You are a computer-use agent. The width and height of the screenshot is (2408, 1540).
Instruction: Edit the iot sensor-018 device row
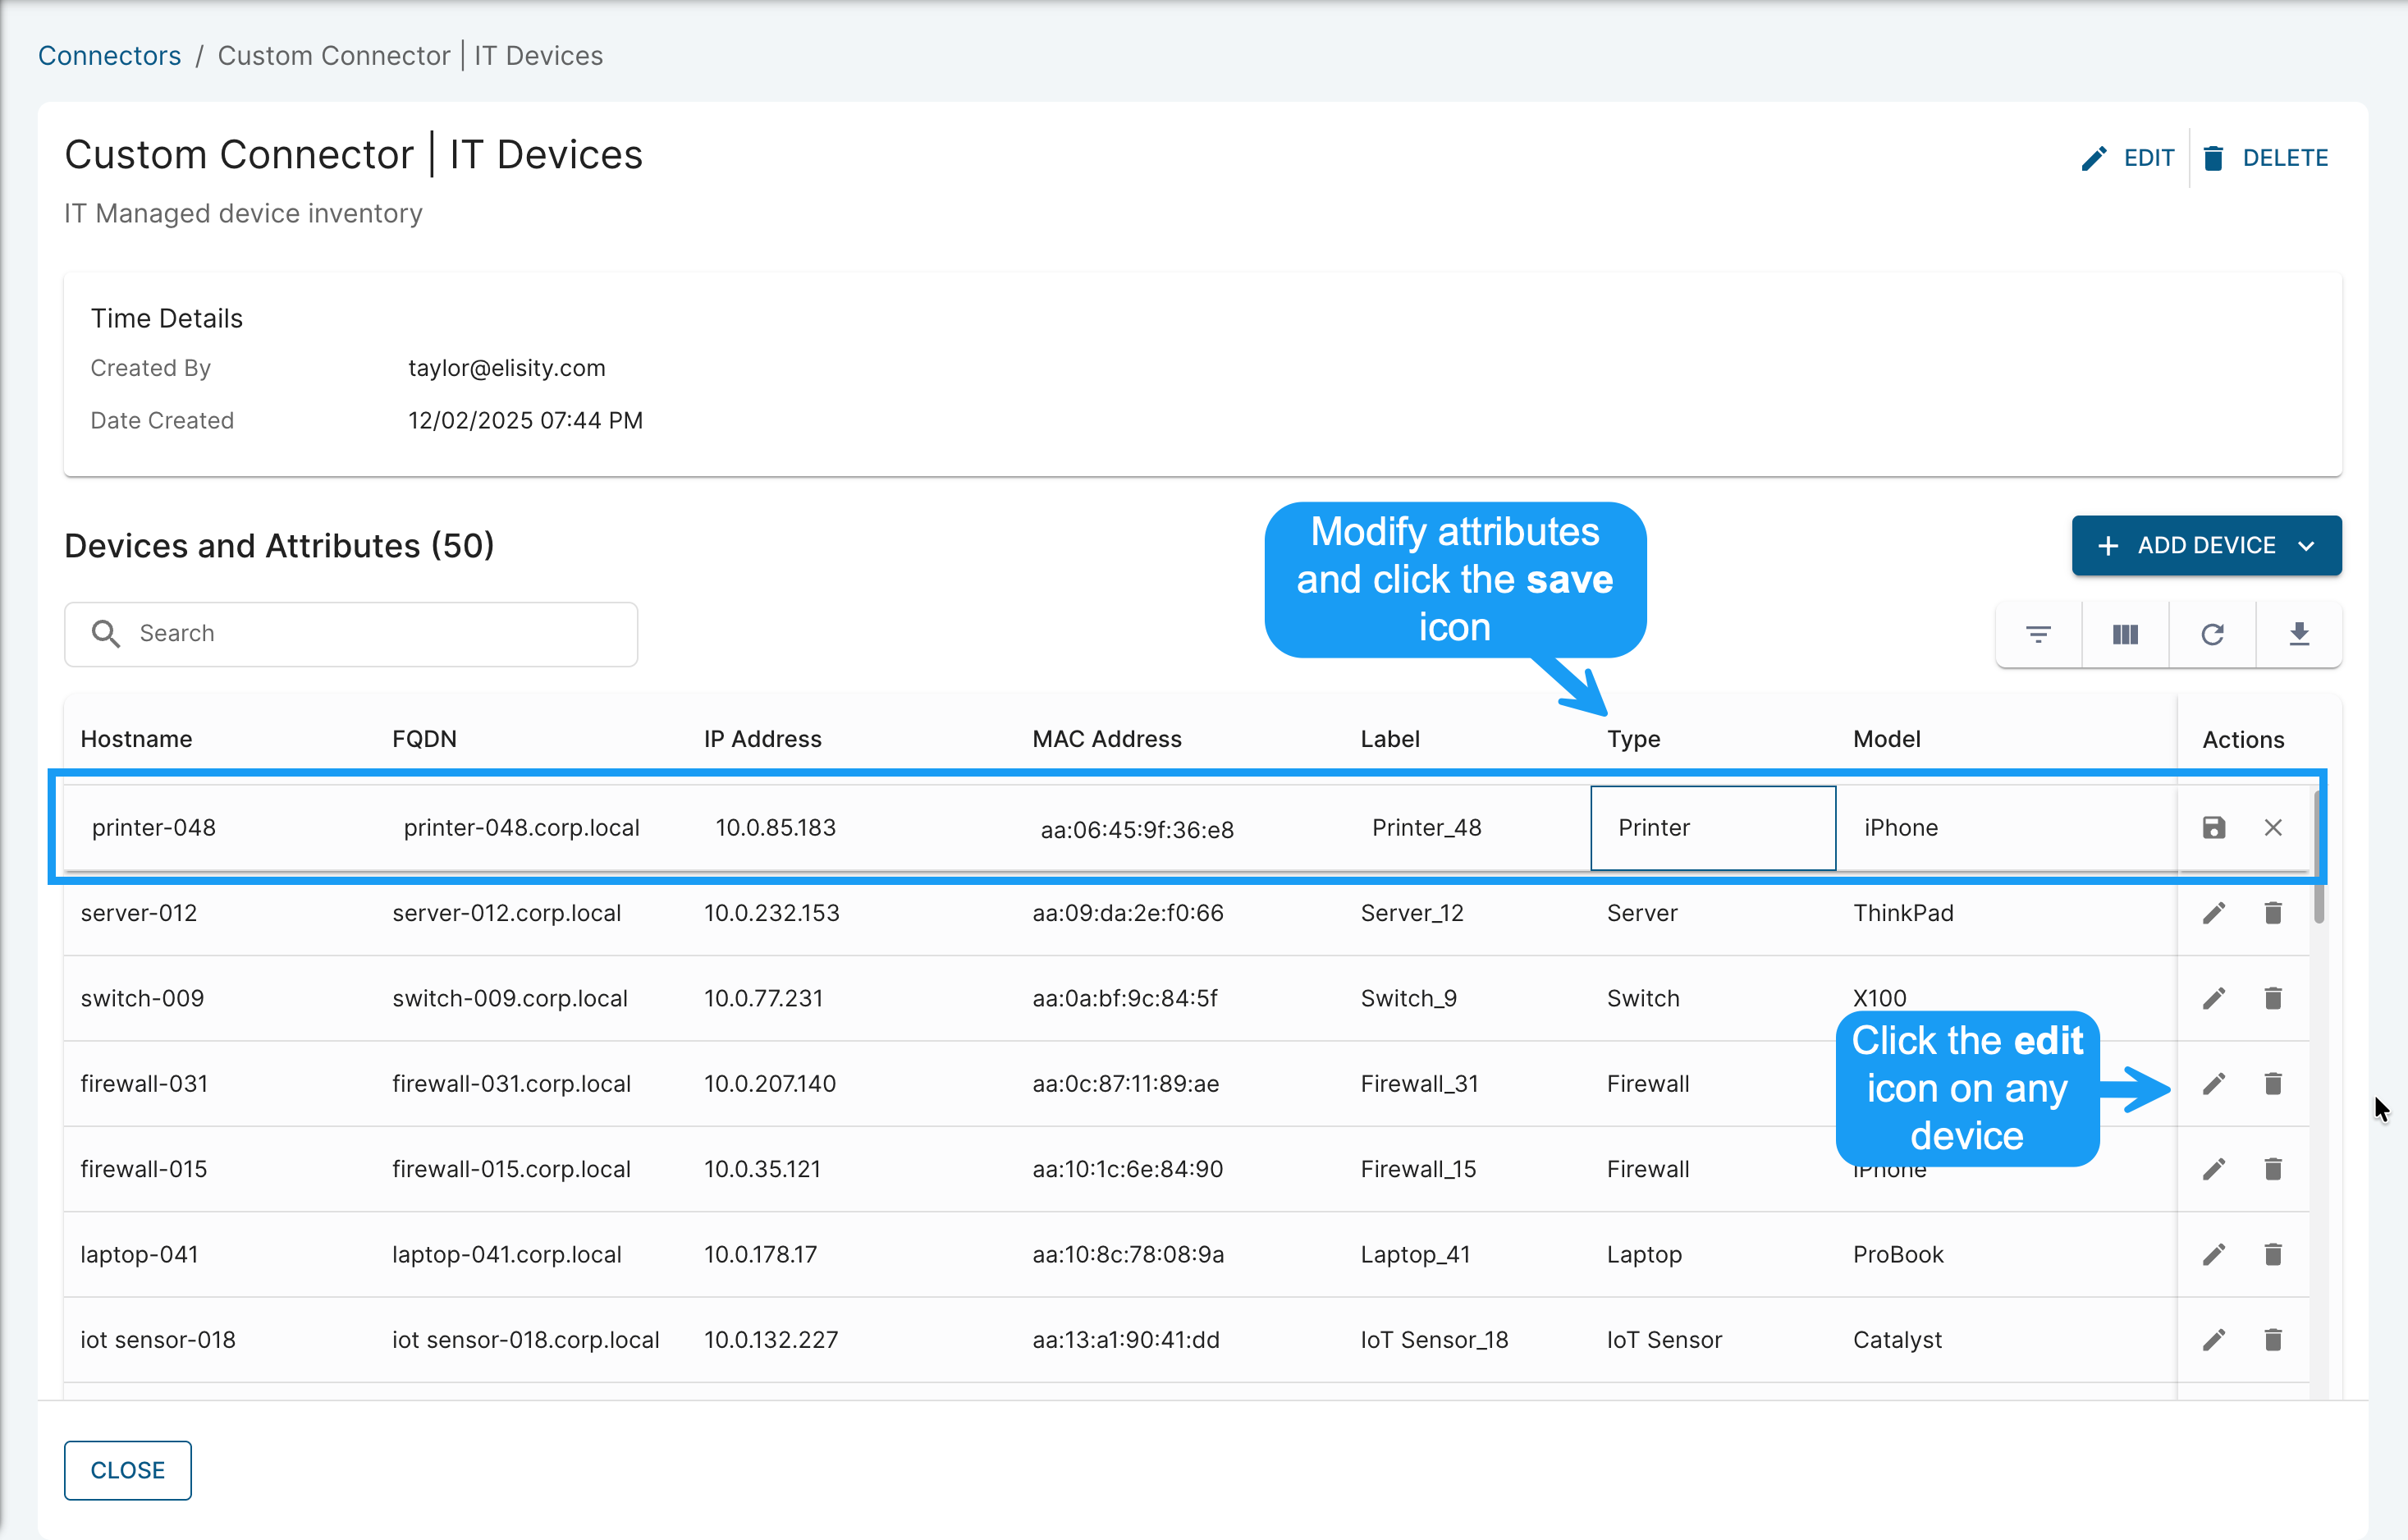click(x=2213, y=1340)
